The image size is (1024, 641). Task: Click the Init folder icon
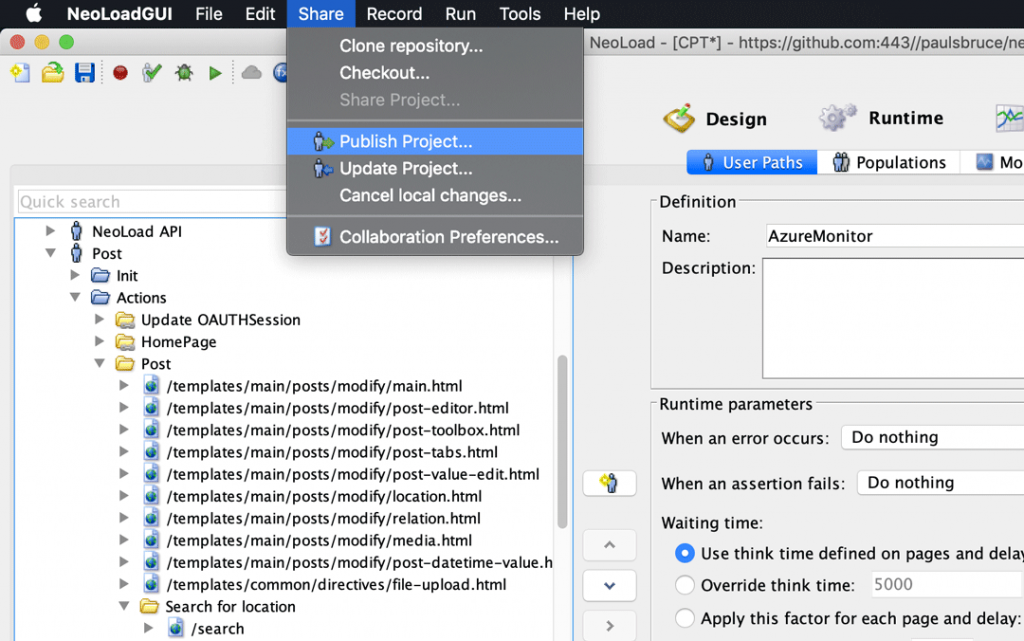point(101,275)
